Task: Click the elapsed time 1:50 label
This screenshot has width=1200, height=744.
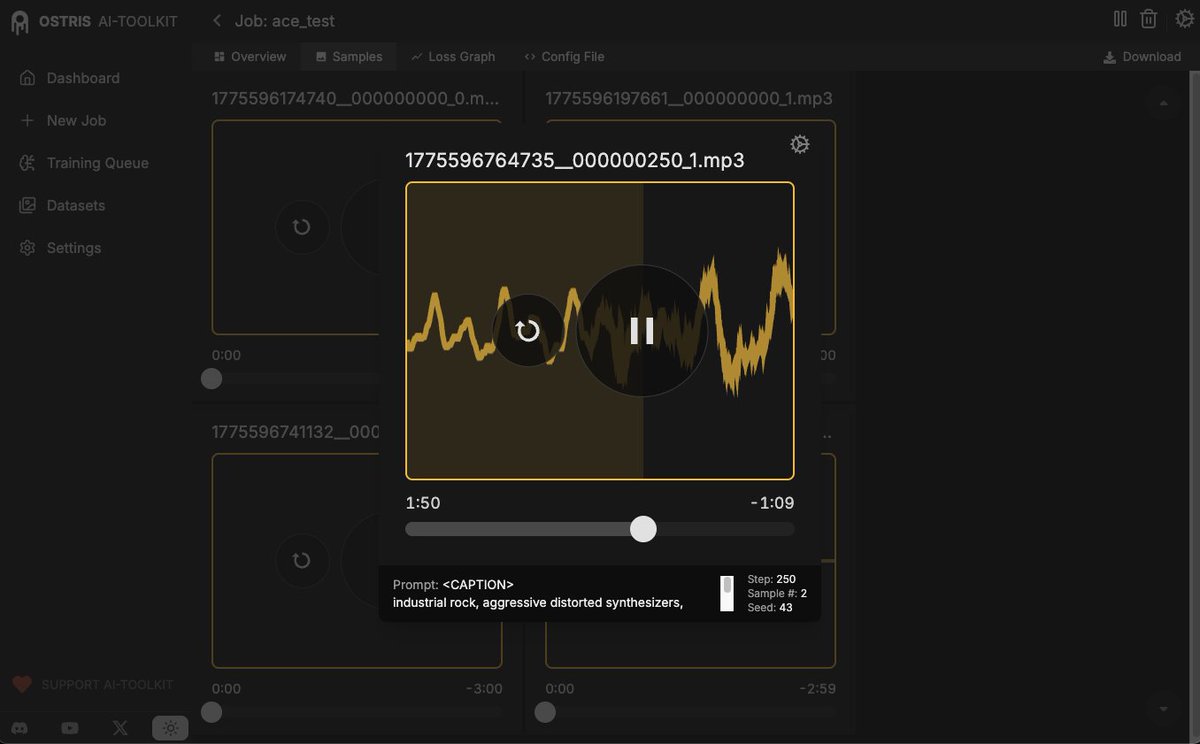Action: 423,503
